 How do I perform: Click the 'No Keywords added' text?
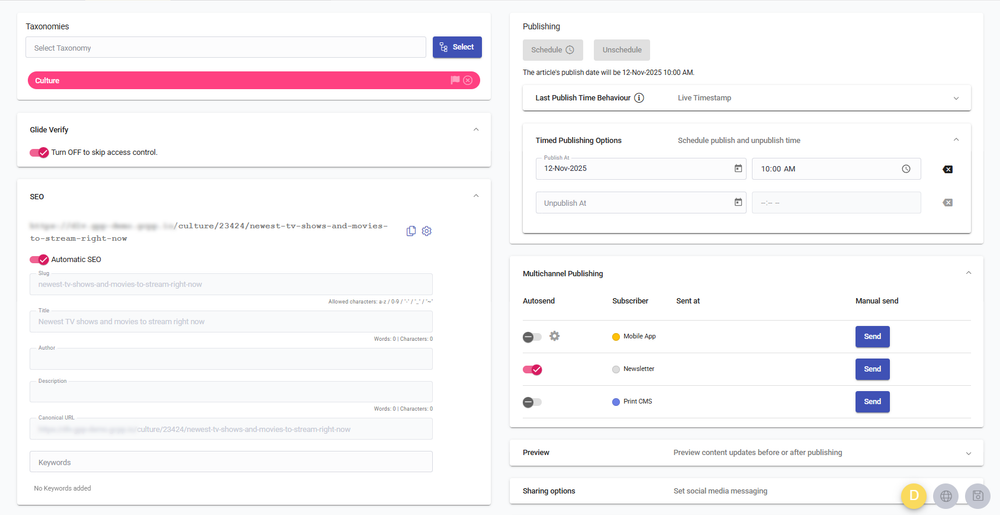62,488
